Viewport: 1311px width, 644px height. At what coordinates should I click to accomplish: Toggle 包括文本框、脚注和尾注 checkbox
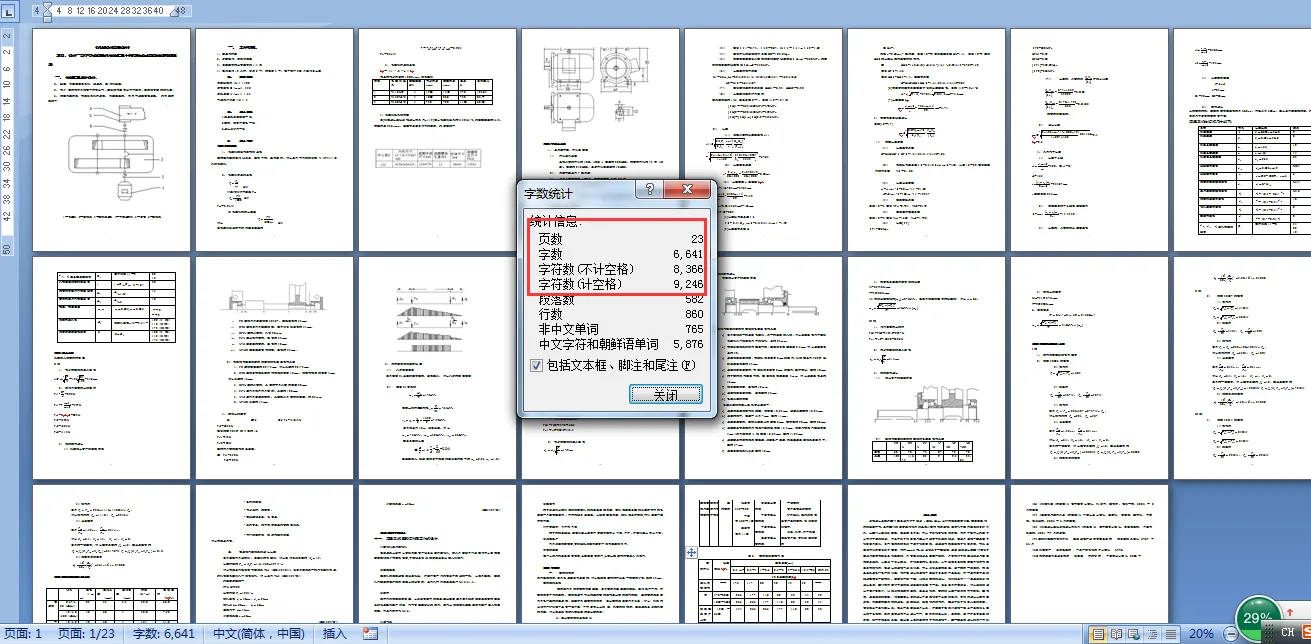[x=537, y=366]
